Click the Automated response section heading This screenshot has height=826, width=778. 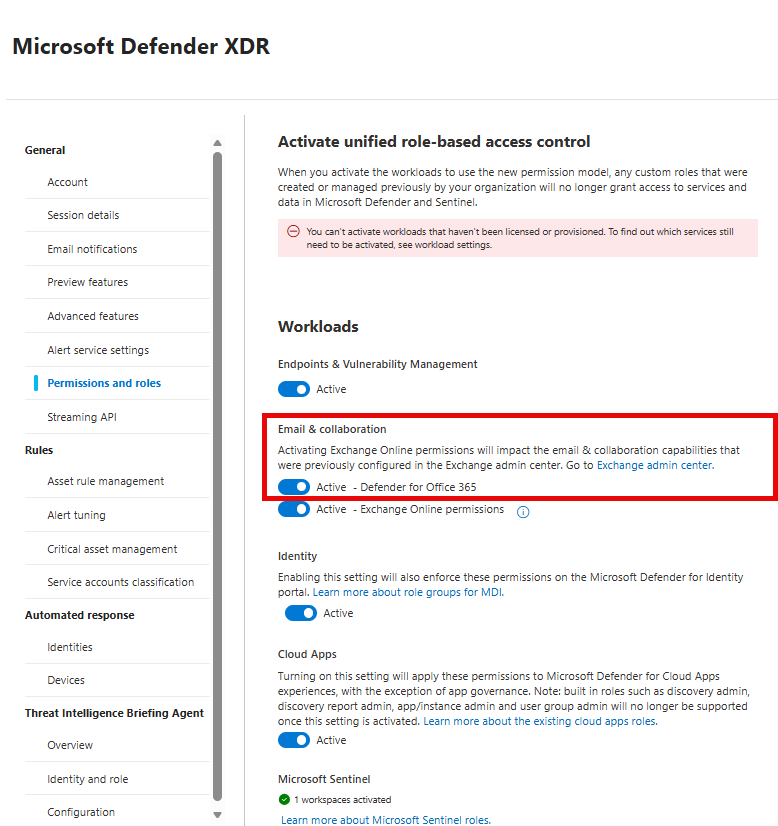[80, 615]
